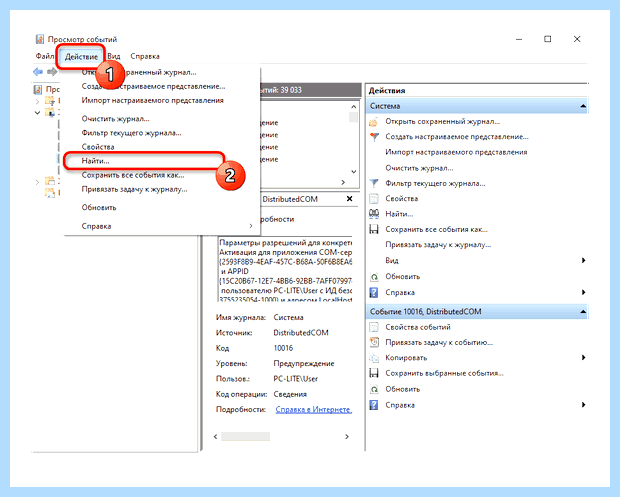Viewport: 620px width, 497px height.
Task: Click the value "Предупреждение" next to Уровень
Action: [x=304, y=363]
